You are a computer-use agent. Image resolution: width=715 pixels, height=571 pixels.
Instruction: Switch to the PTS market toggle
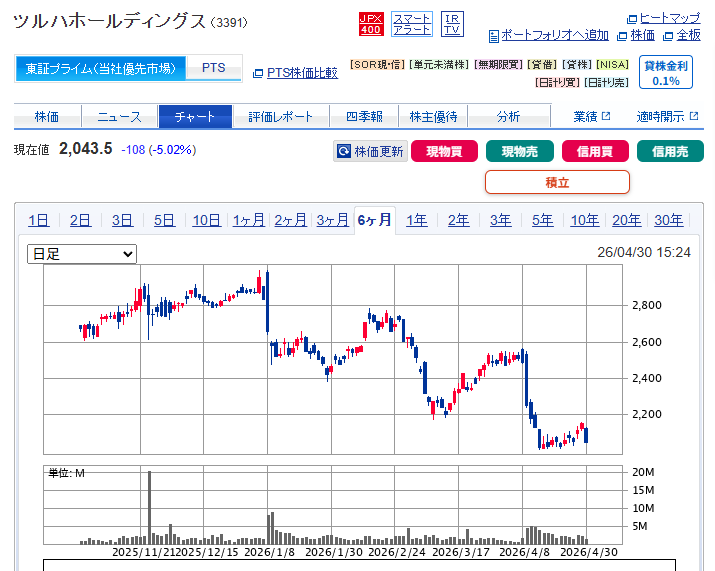(x=214, y=69)
